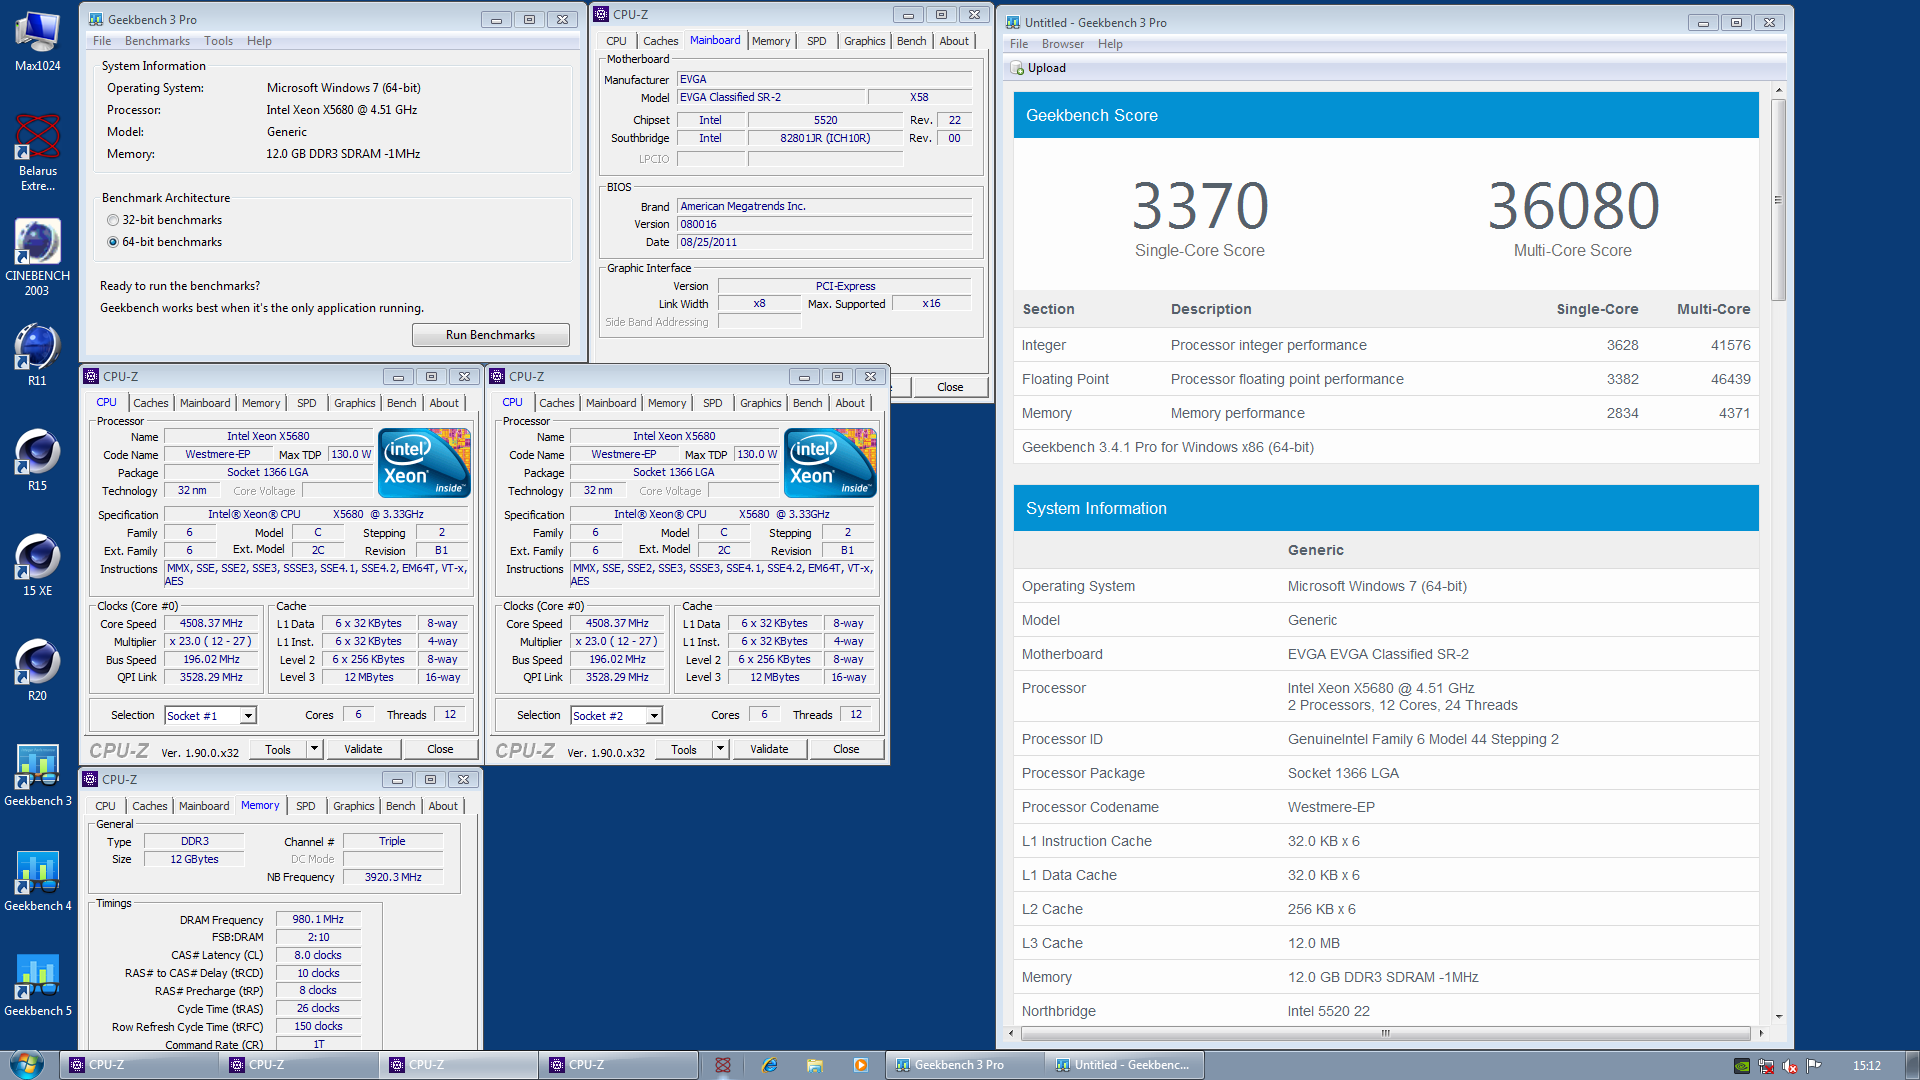Click Multiplier field x 23.0 in Socket #1
The height and width of the screenshot is (1080, 1920).
[211, 642]
